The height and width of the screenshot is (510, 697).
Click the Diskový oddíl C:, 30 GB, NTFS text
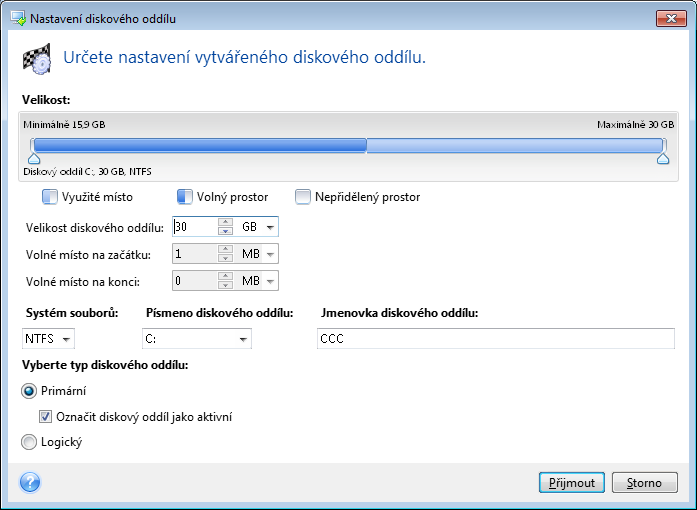[x=88, y=172]
